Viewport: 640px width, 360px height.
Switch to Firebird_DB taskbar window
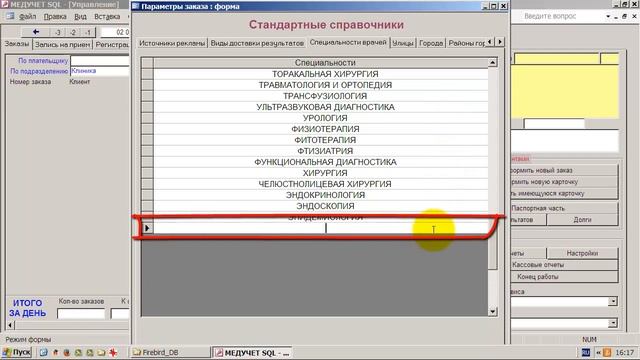coord(170,352)
